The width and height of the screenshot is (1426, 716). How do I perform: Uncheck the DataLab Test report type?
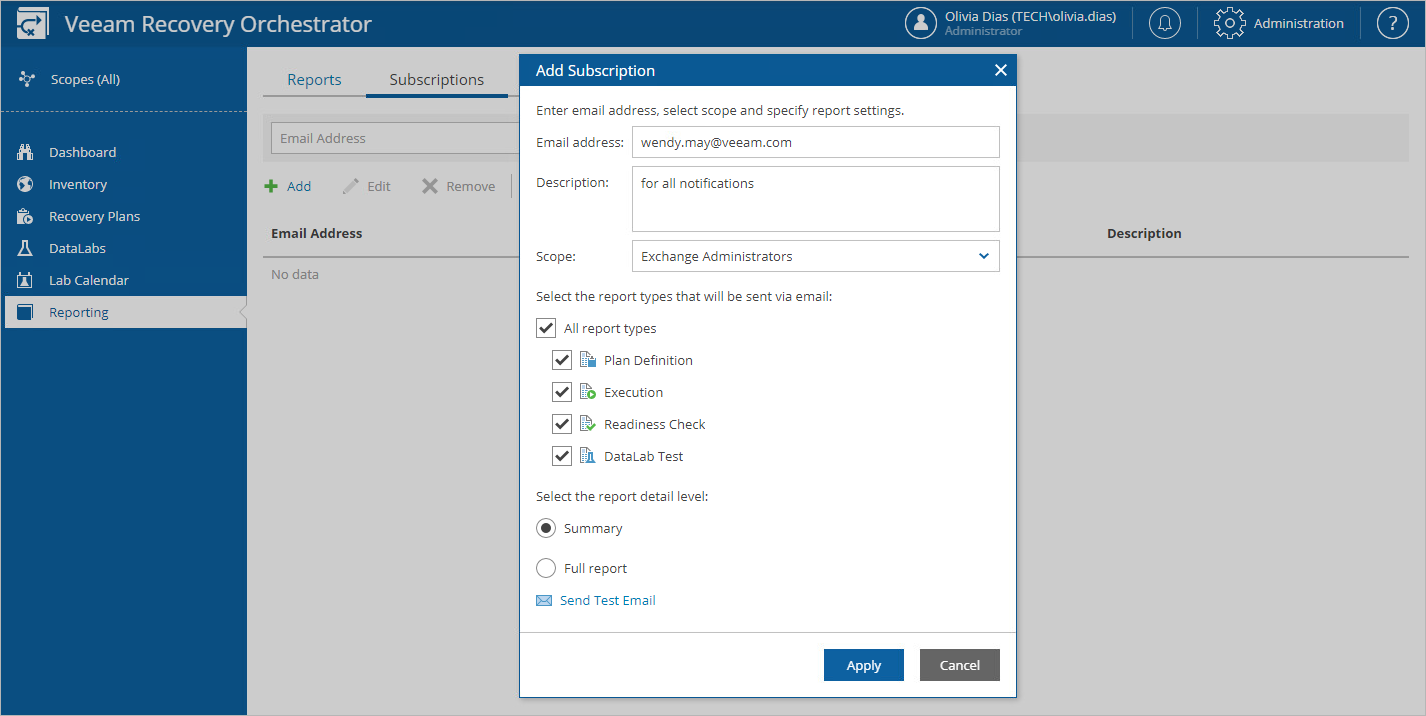(x=562, y=455)
